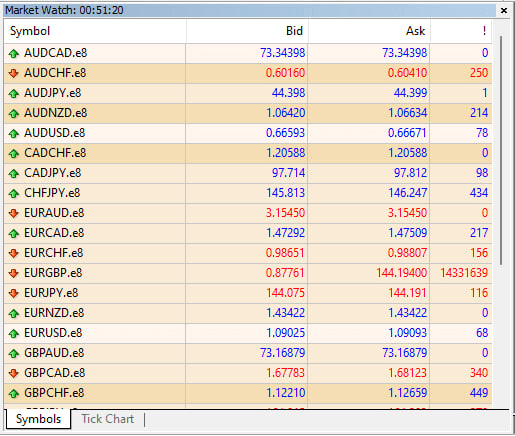
Task: Click the red arrow icon next to EURAUD.e8
Action: click(14, 213)
